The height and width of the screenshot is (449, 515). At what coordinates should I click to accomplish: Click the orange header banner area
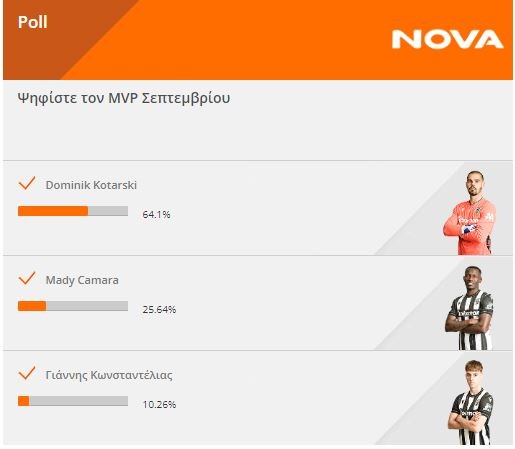pos(258,40)
